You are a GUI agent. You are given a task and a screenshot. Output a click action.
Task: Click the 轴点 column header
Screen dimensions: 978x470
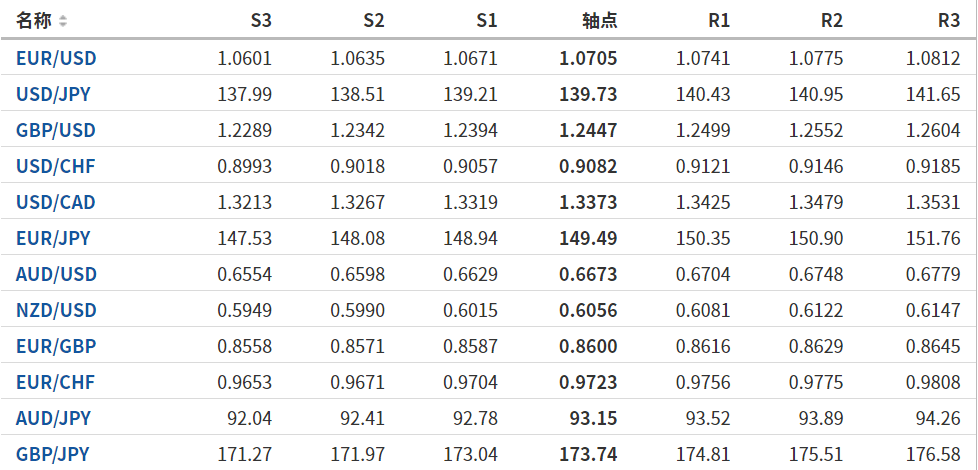point(599,21)
